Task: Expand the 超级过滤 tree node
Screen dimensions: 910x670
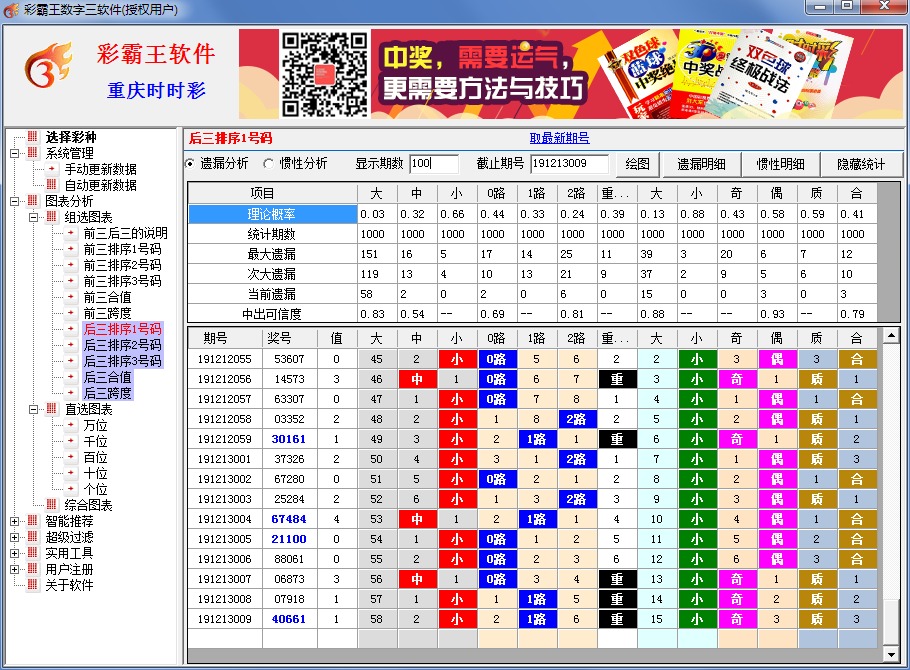Action: [x=14, y=537]
